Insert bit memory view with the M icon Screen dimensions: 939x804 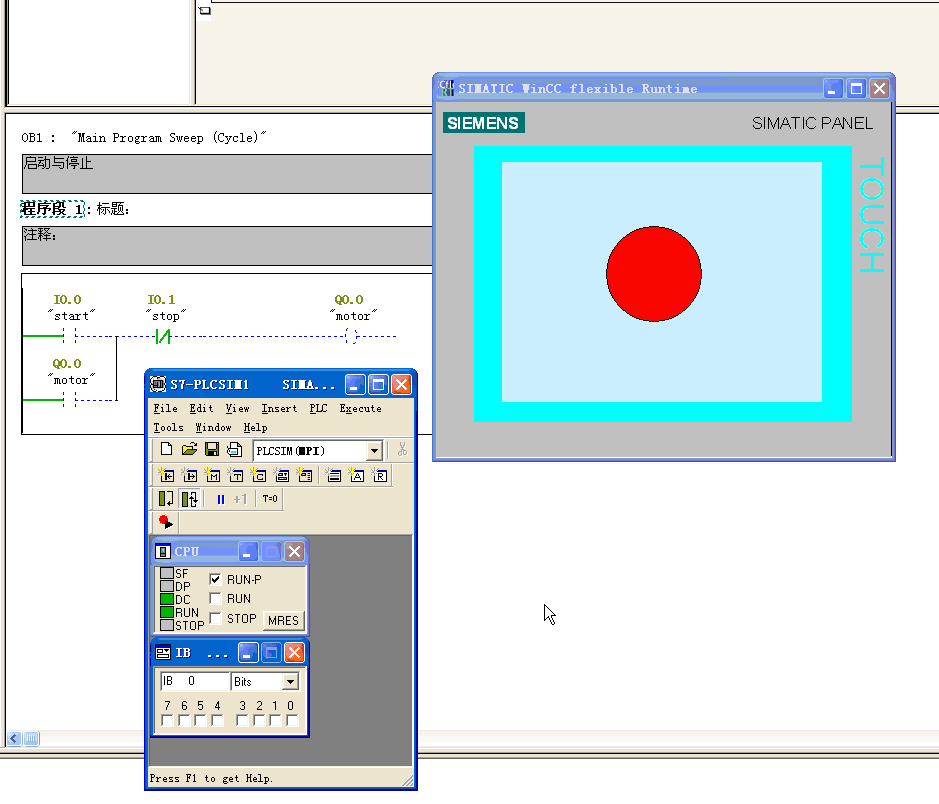(213, 476)
